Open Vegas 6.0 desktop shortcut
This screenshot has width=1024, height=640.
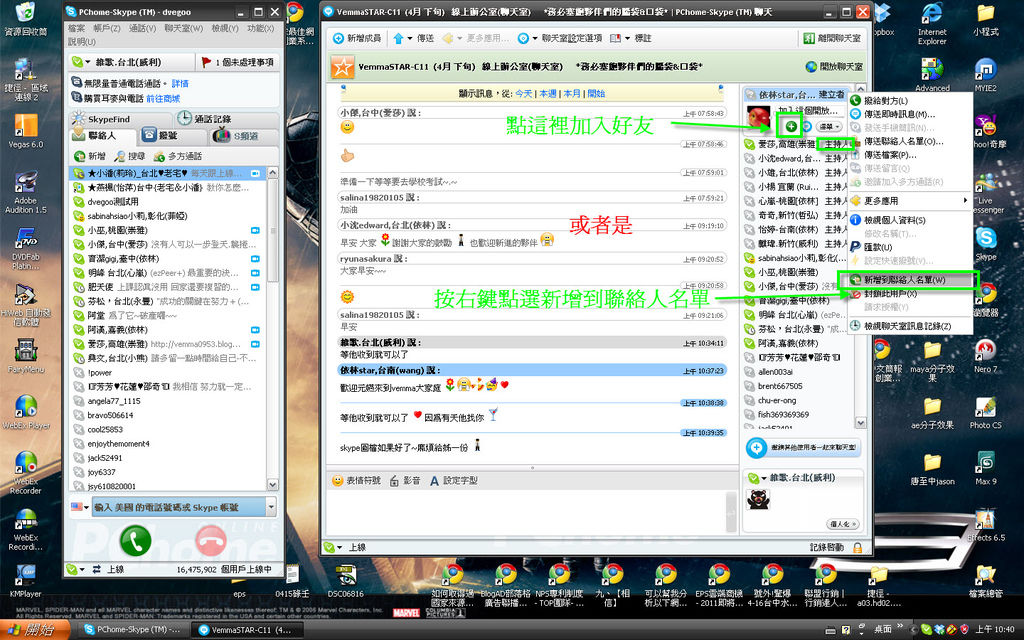25,131
